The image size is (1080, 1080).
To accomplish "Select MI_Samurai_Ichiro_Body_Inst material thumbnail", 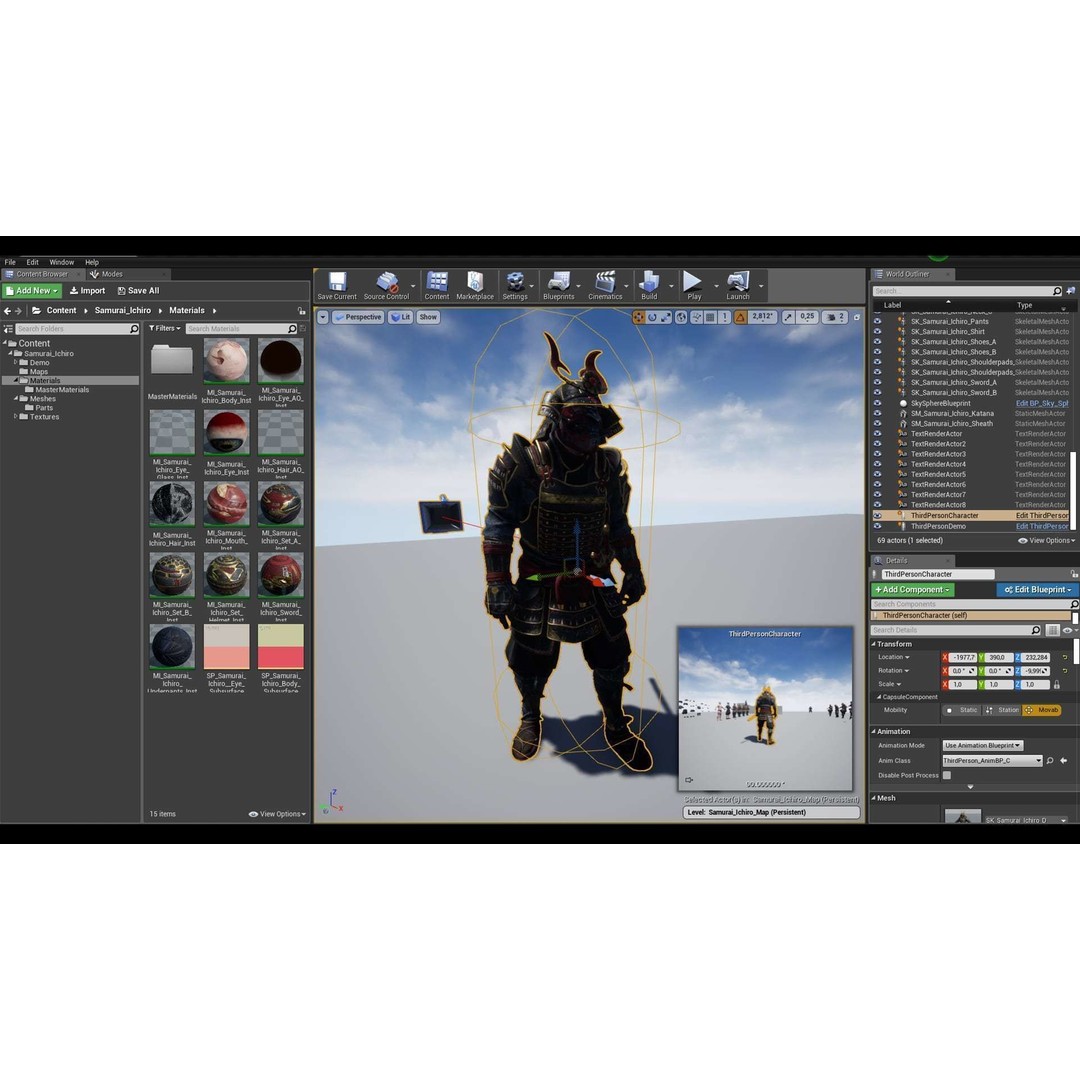I will click(226, 361).
